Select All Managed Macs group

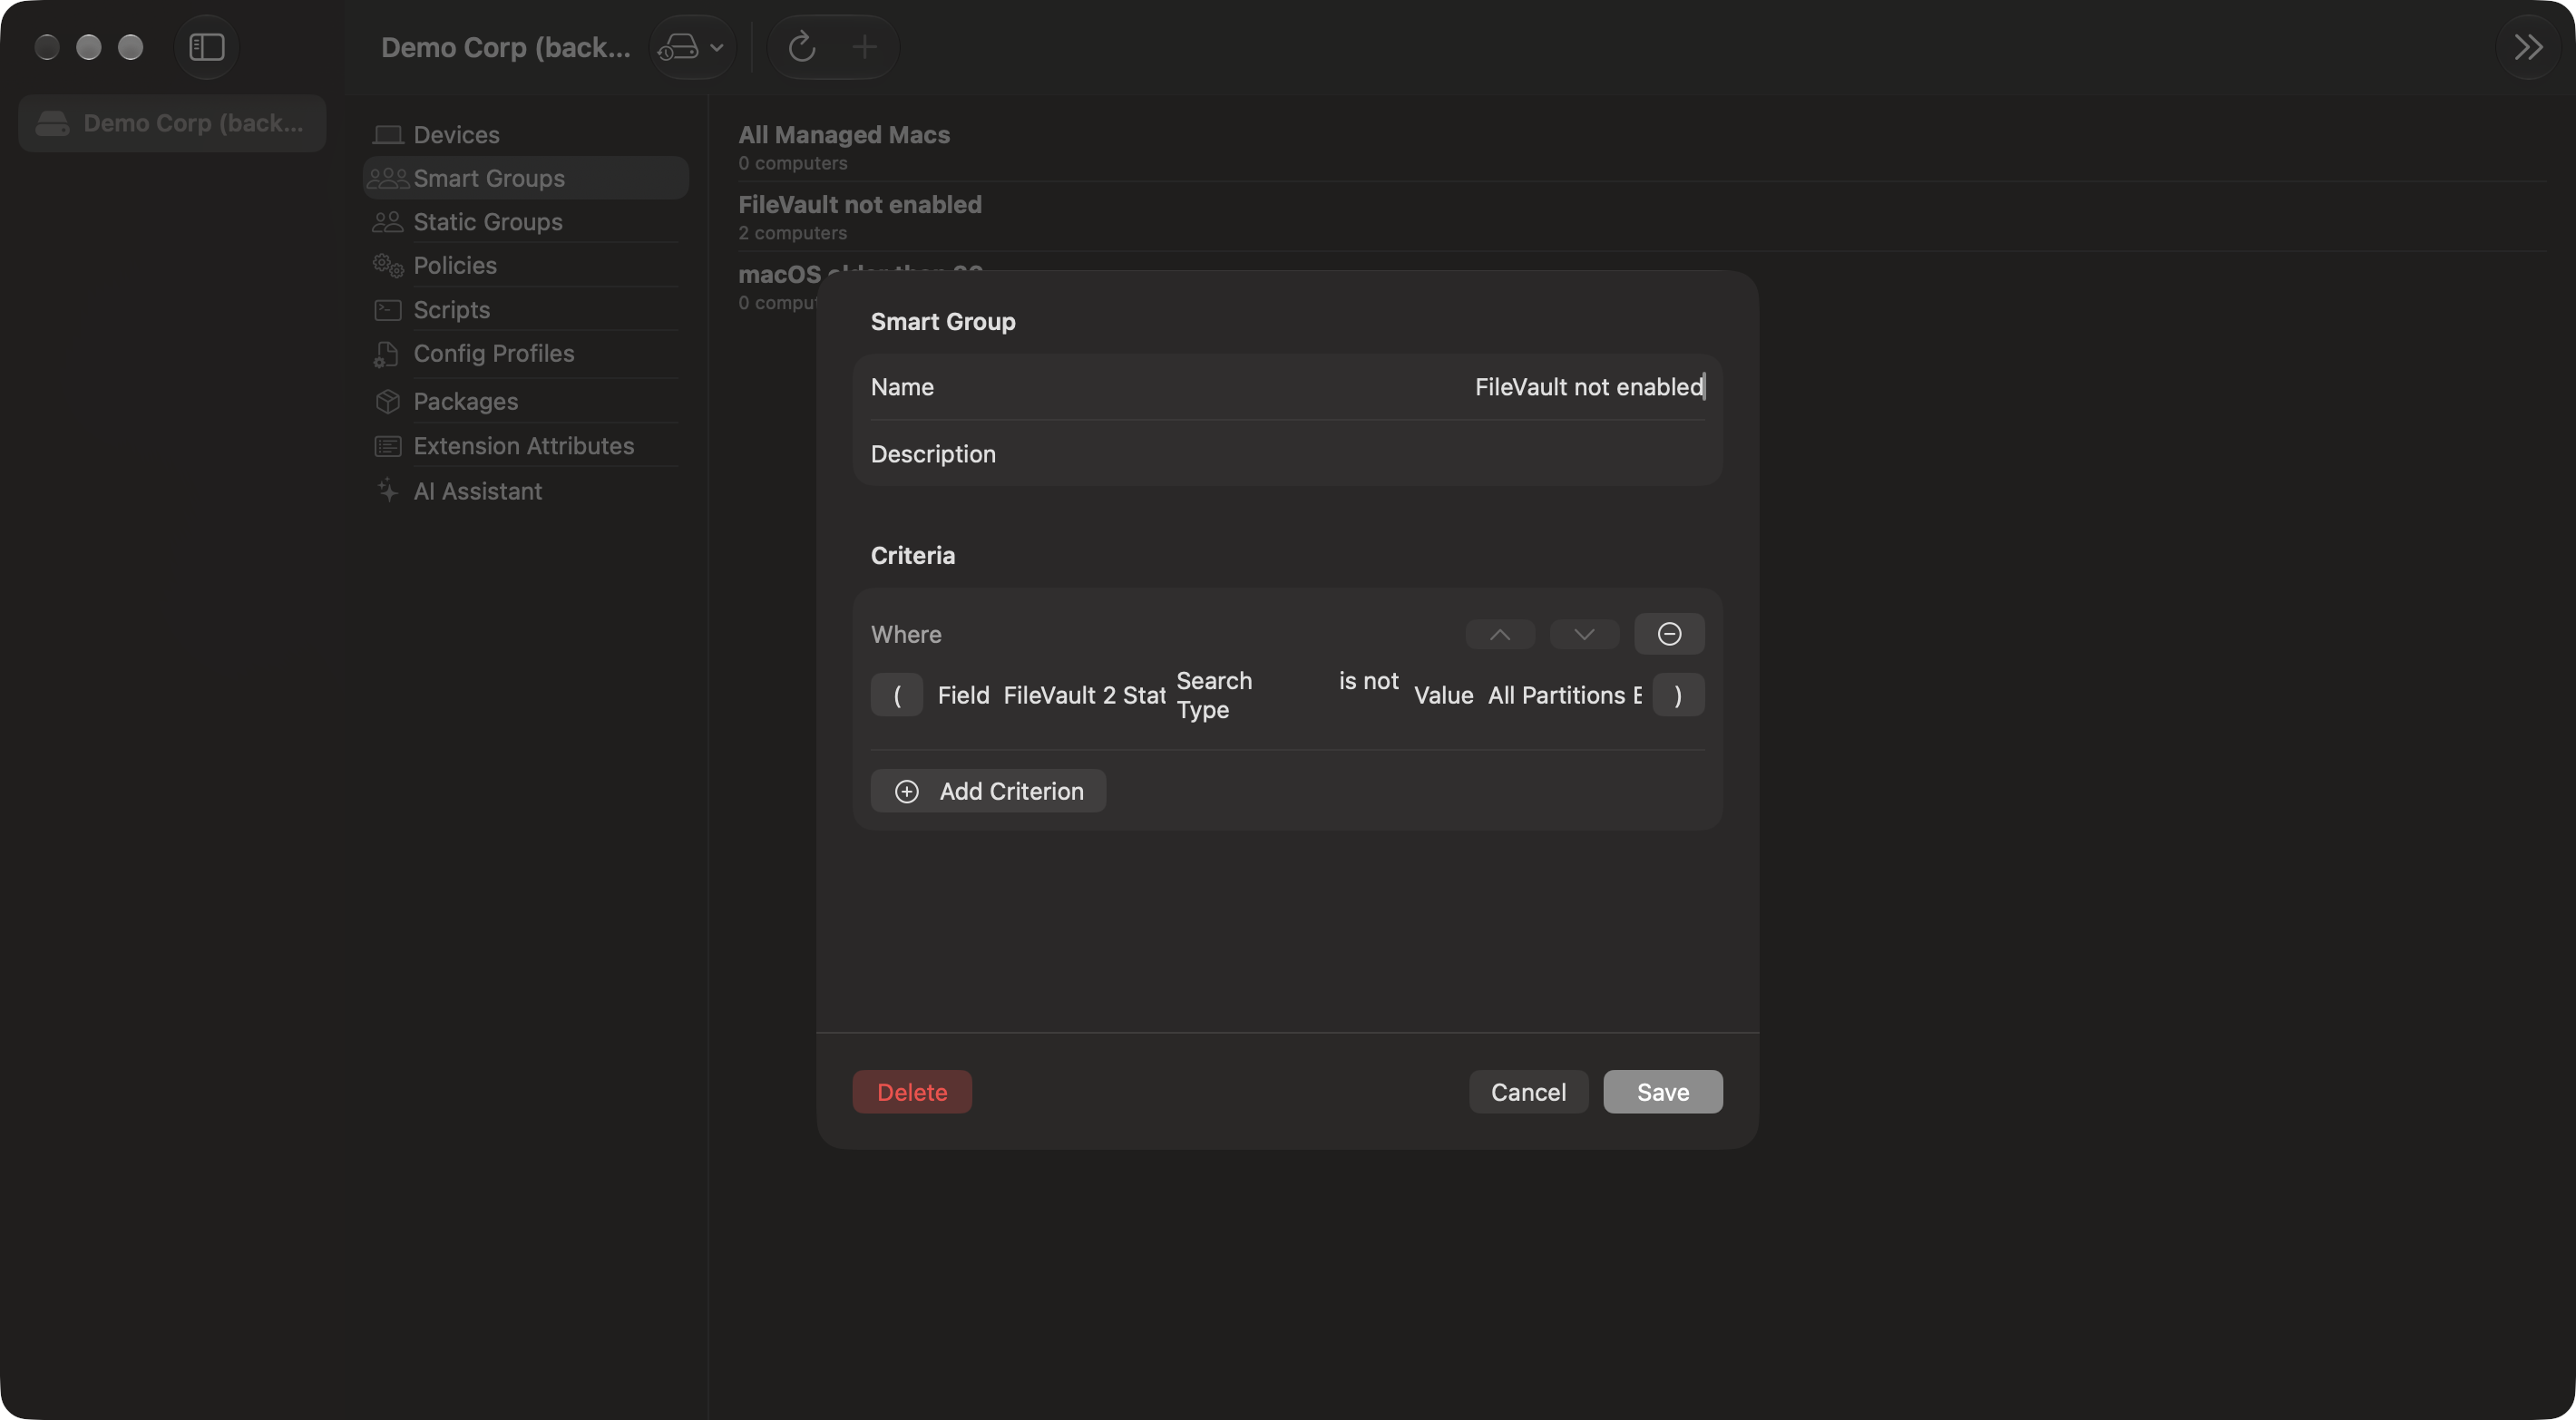[1640, 147]
